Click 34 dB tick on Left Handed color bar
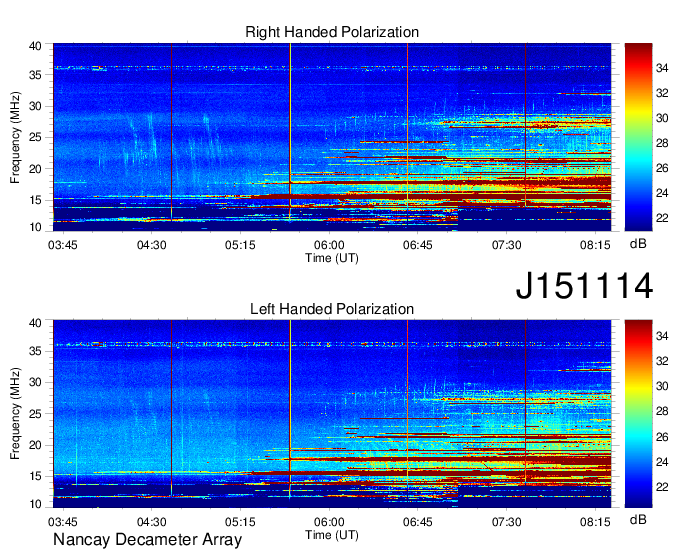The image size is (680, 552). point(662,336)
